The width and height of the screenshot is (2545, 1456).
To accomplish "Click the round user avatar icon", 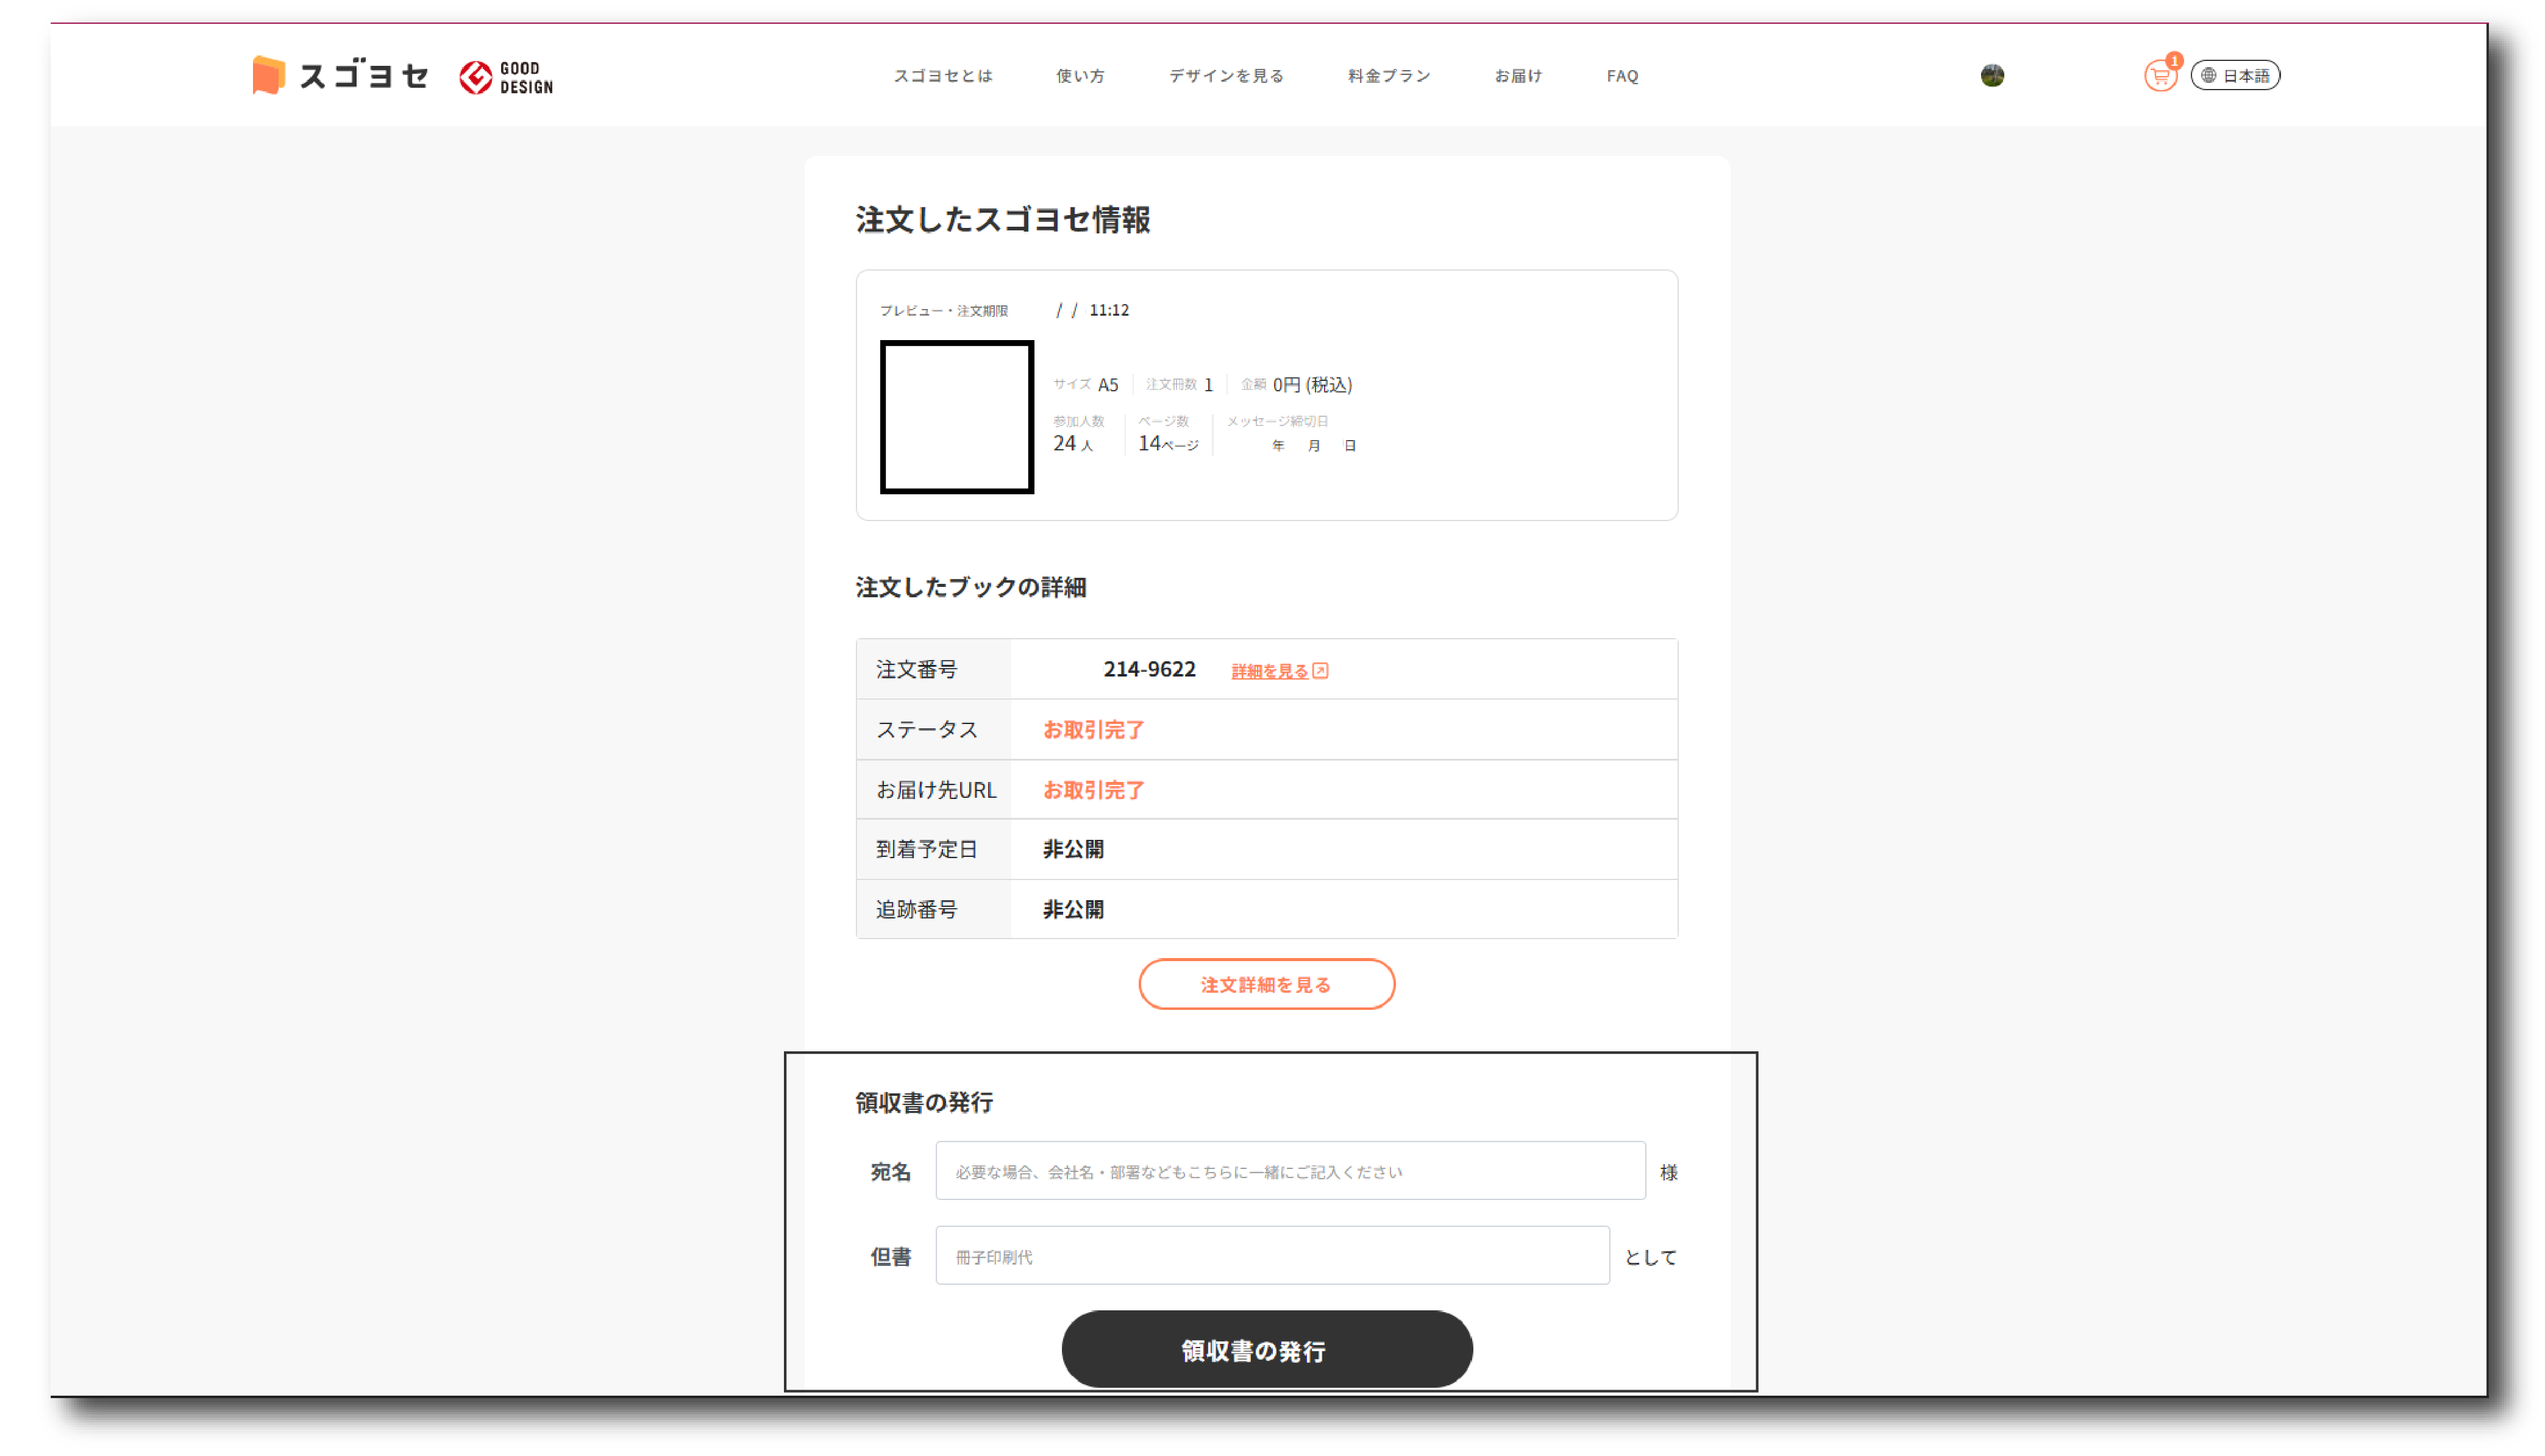I will [1992, 75].
